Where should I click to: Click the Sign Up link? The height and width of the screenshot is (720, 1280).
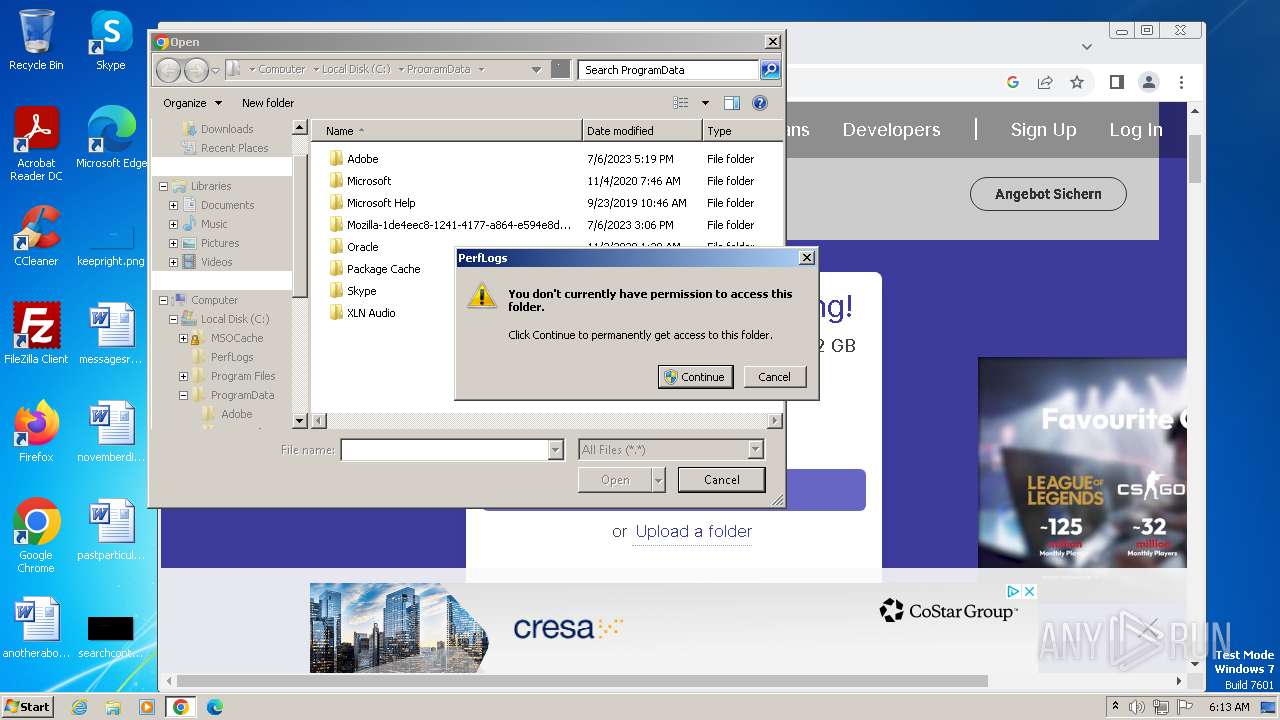pyautogui.click(x=1043, y=130)
